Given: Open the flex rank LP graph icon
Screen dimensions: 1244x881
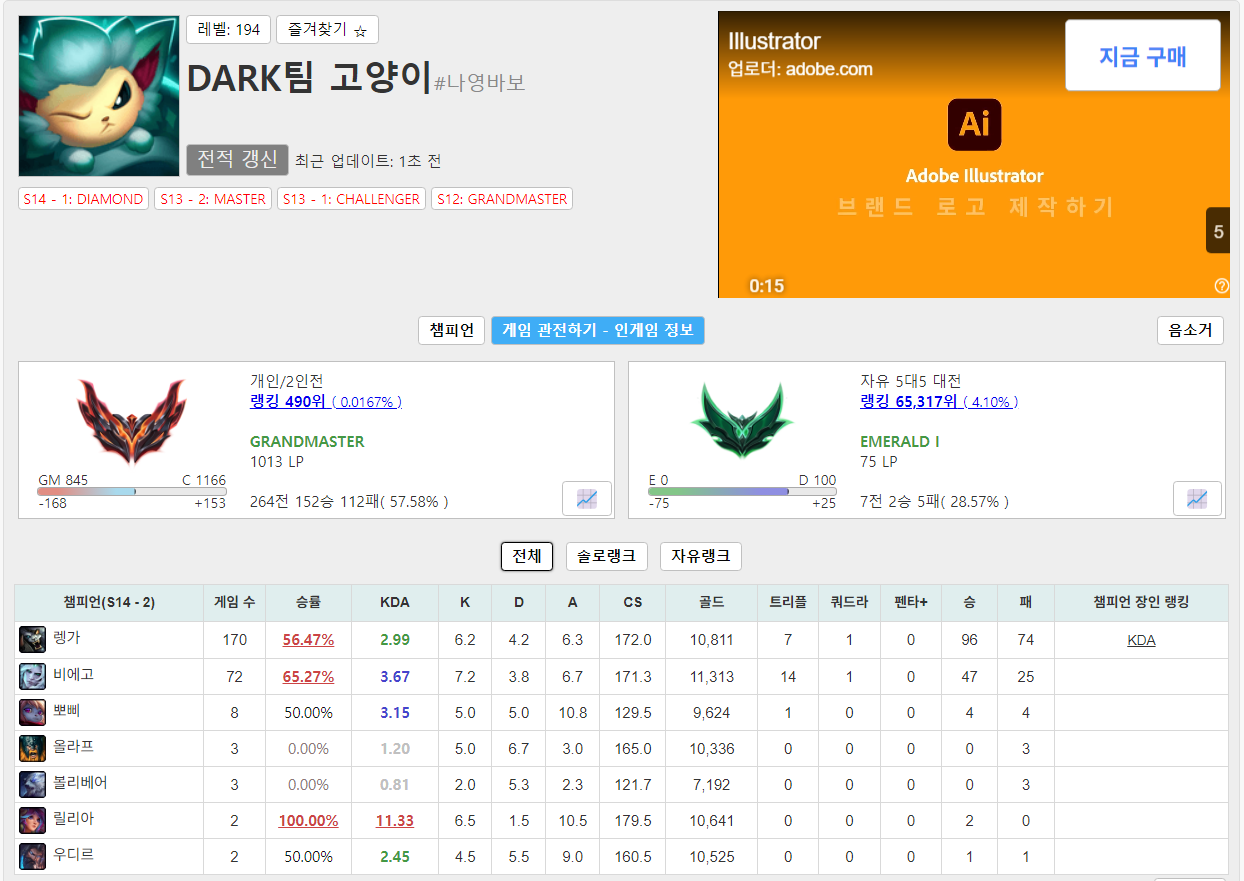Looking at the screenshot, I should (x=1197, y=498).
